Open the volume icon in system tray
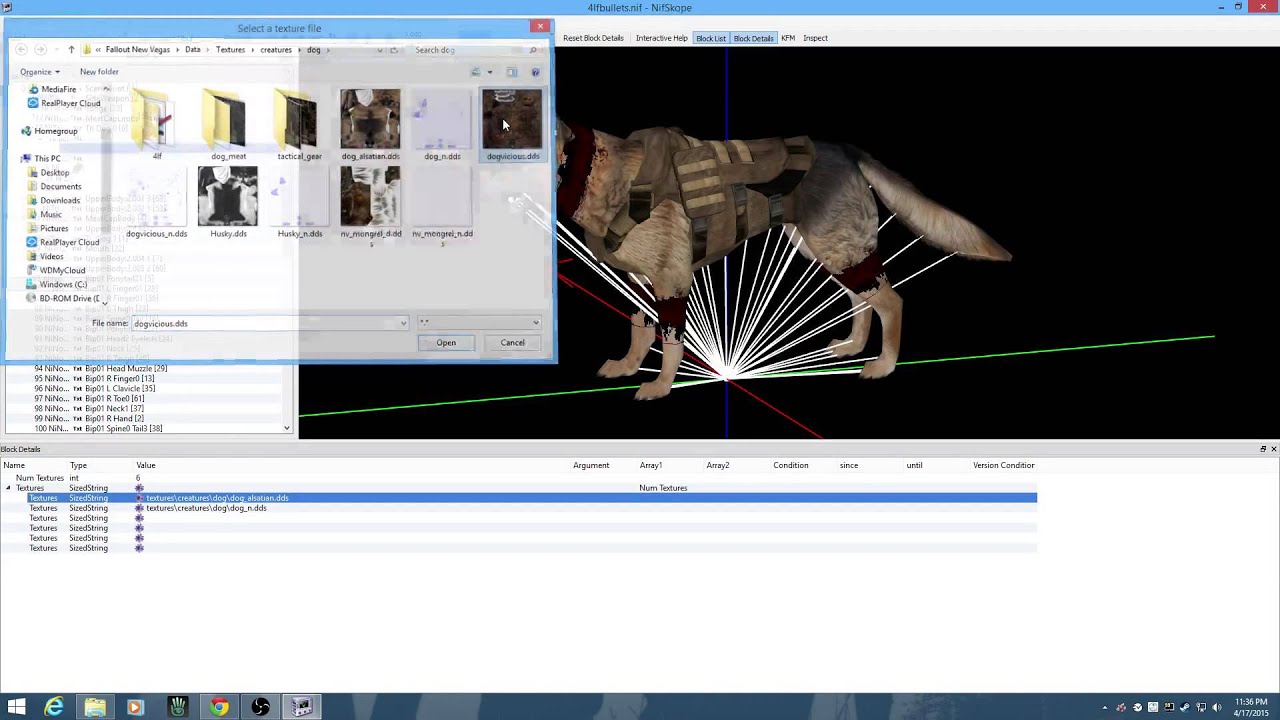 point(1217,708)
